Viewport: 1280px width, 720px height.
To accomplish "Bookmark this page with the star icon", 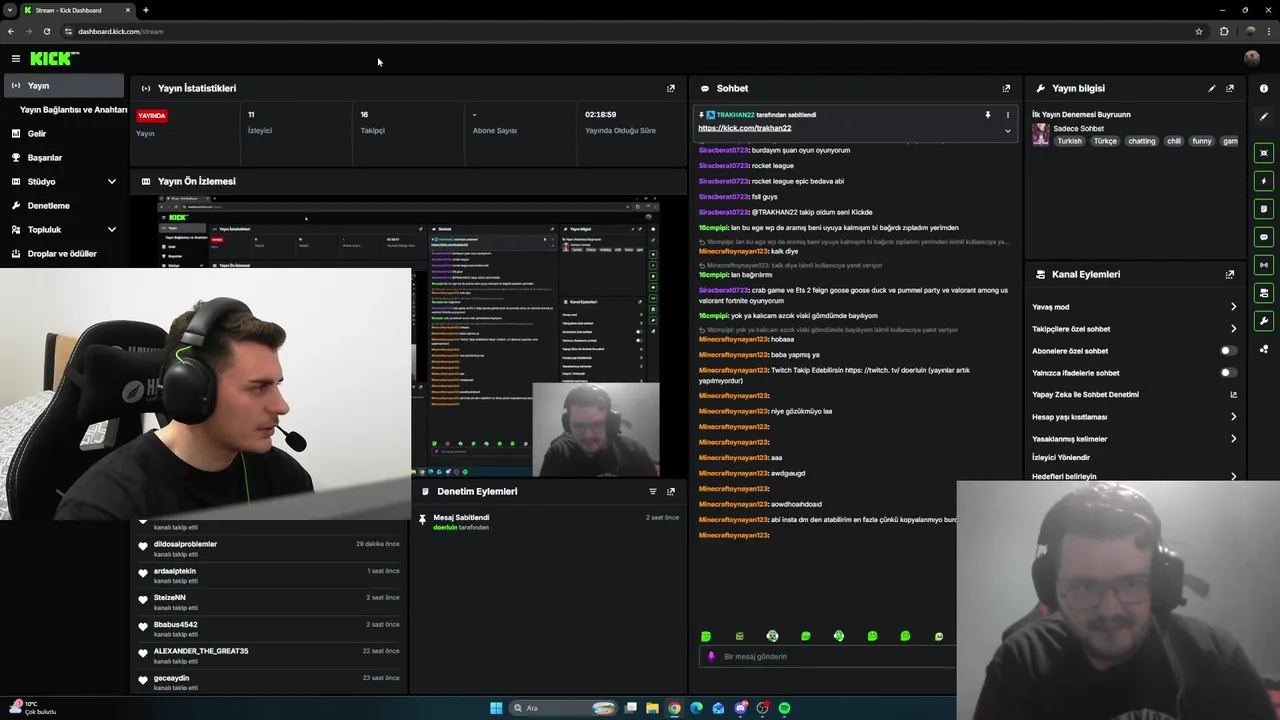I will (x=1199, y=31).
